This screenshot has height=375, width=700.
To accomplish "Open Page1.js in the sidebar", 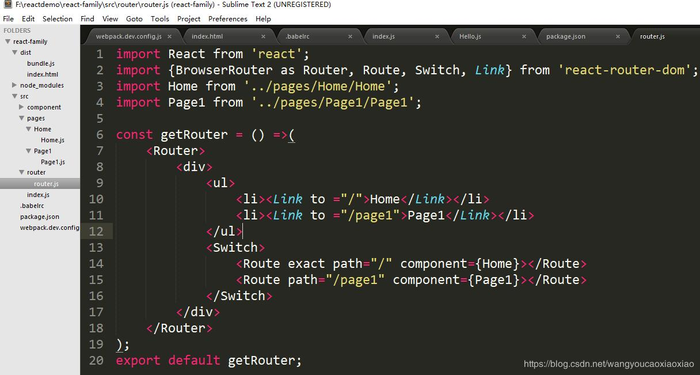I will [x=53, y=162].
